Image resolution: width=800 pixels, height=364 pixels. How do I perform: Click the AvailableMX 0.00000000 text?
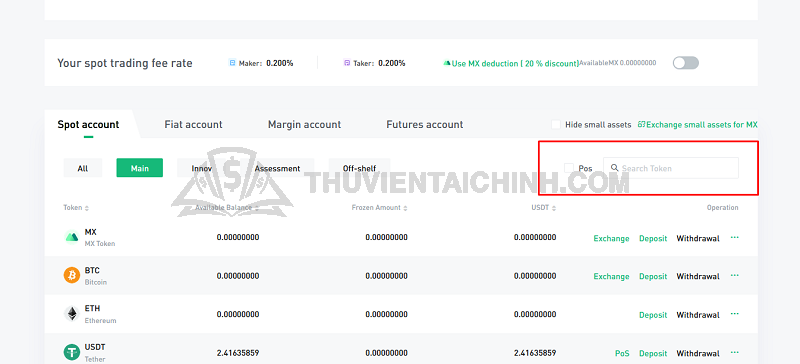(x=617, y=63)
